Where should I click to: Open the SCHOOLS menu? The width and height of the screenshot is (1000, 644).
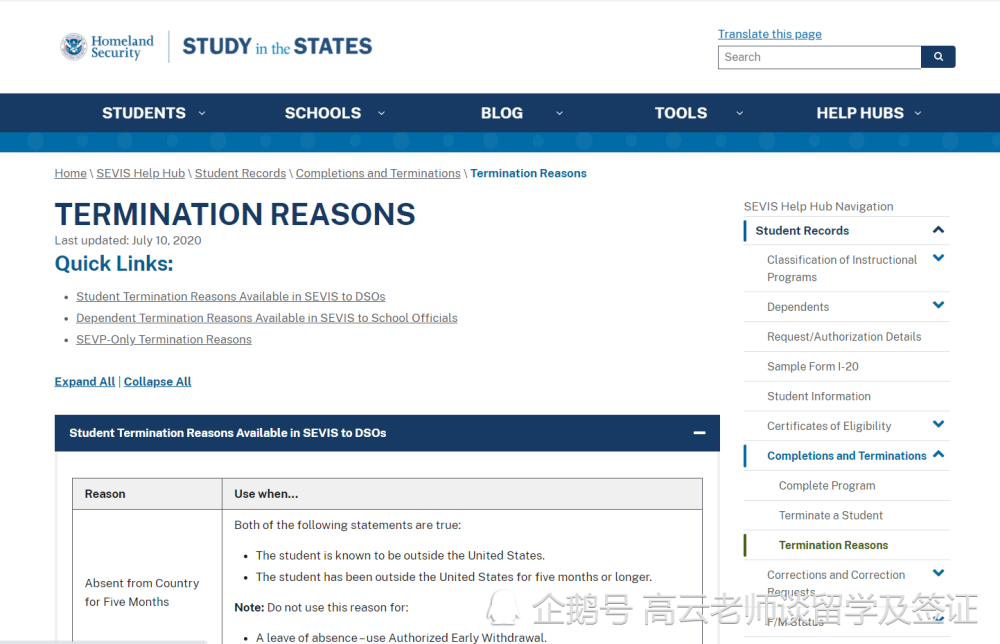click(323, 113)
